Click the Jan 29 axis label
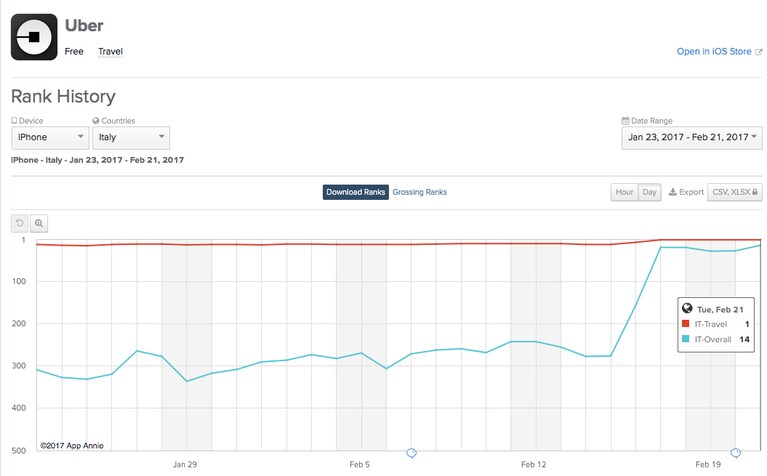Screen dimensions: 767x476 click(185, 464)
